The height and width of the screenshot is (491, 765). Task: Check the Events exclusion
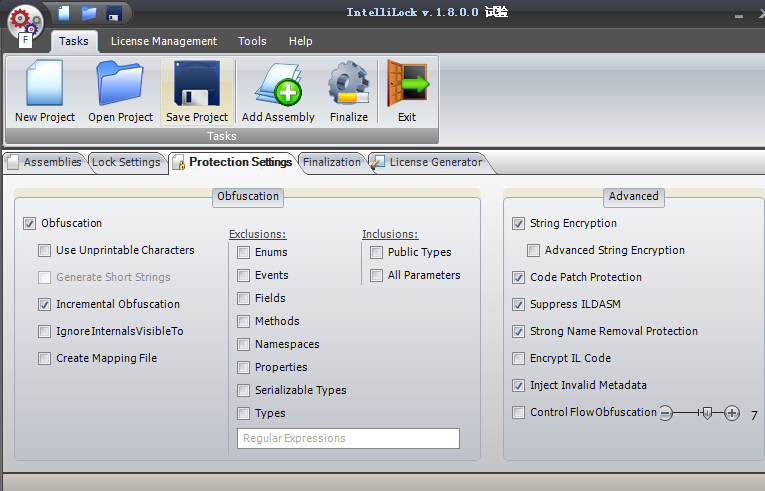click(x=243, y=275)
